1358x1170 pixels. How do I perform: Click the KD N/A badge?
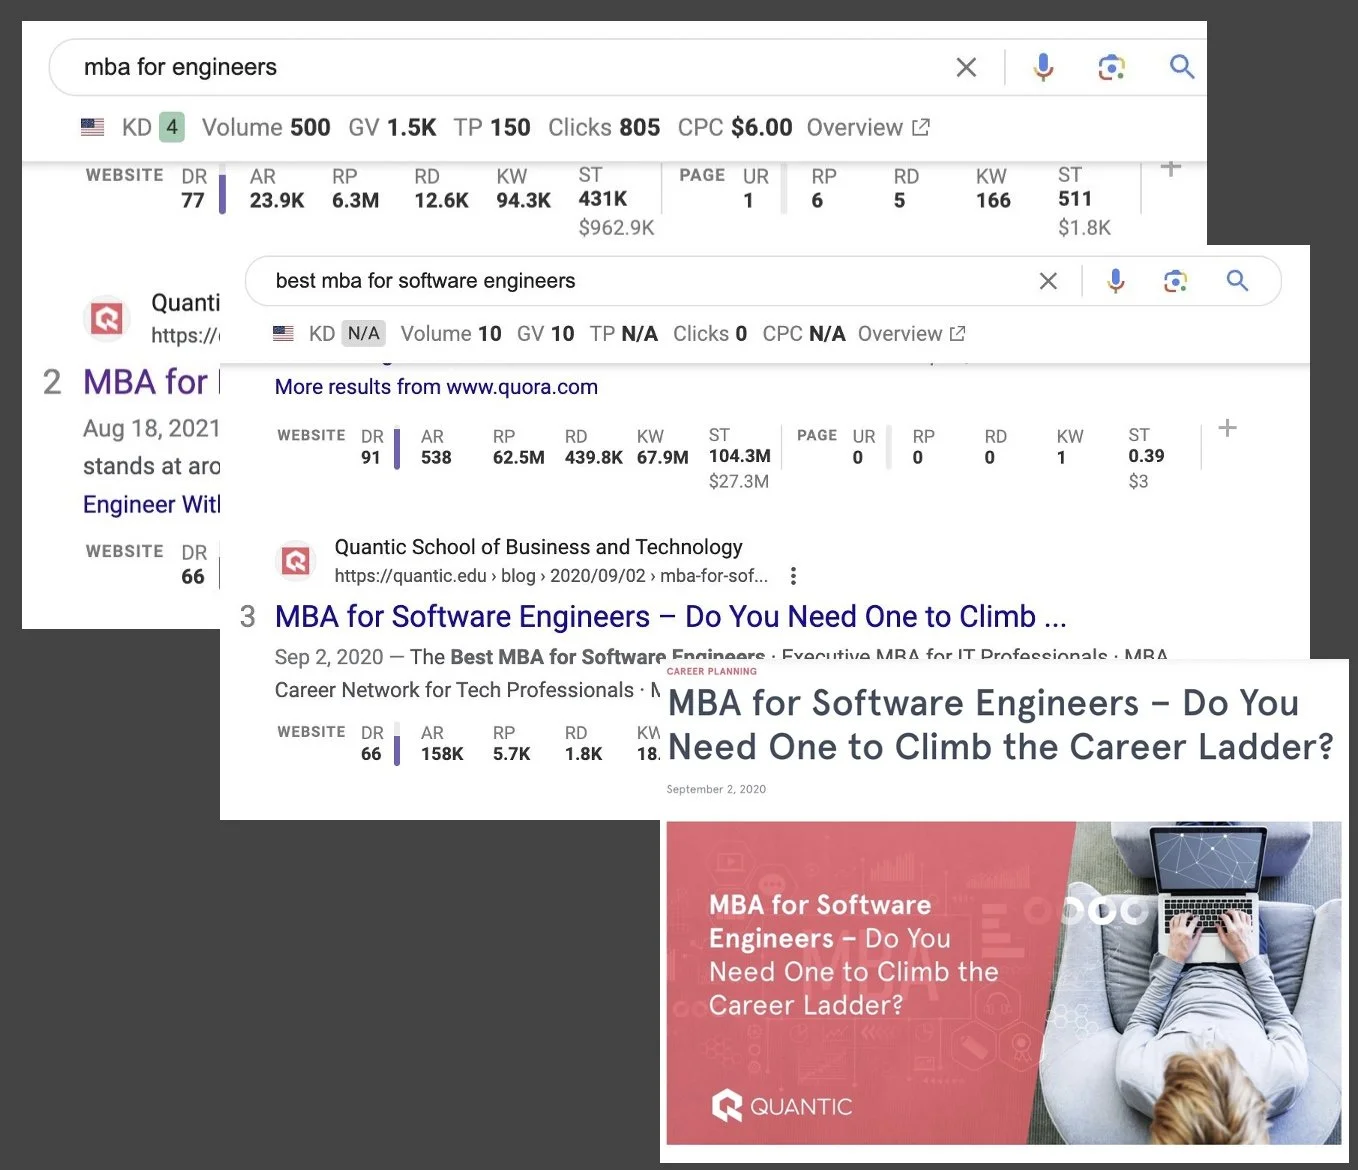click(x=364, y=333)
